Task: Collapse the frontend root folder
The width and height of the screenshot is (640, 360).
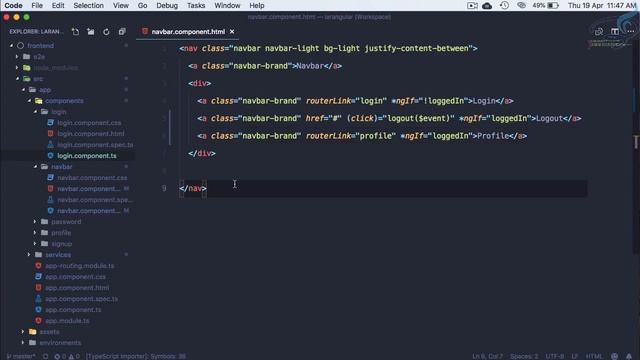Action: pyautogui.click(x=11, y=46)
